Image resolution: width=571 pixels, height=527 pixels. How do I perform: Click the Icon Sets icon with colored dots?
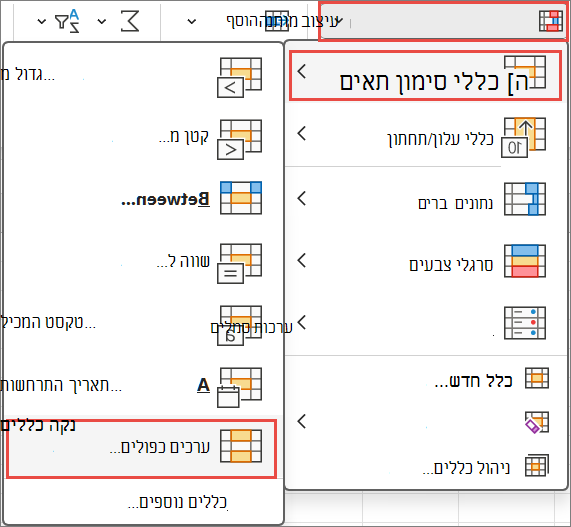pyautogui.click(x=525, y=323)
